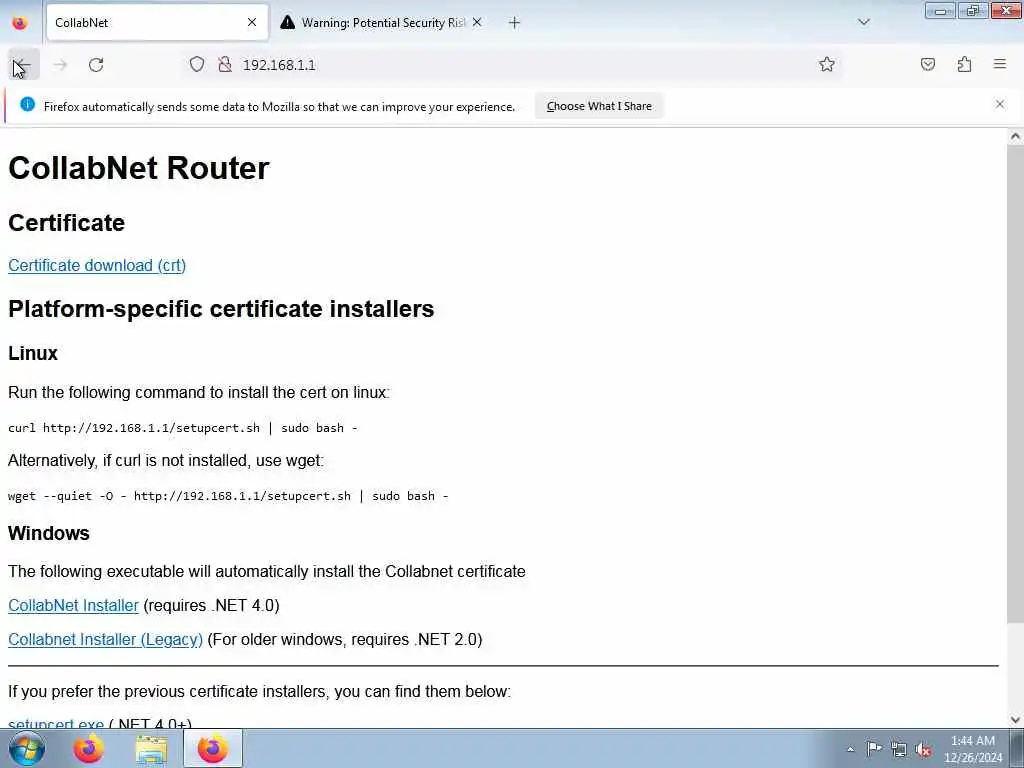The width and height of the screenshot is (1024, 768).
Task: Open tracking protection shield icon
Action: (x=197, y=64)
